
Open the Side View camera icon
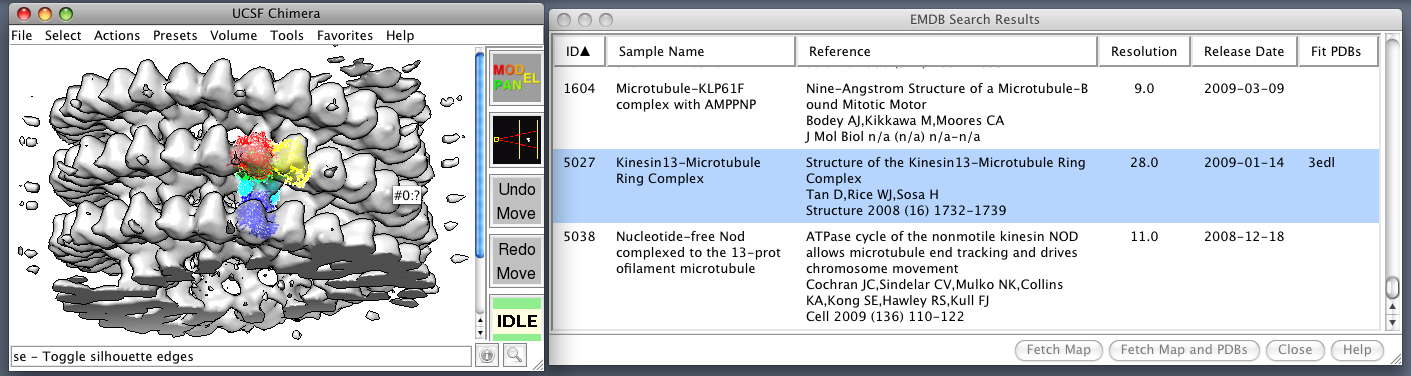[x=516, y=141]
